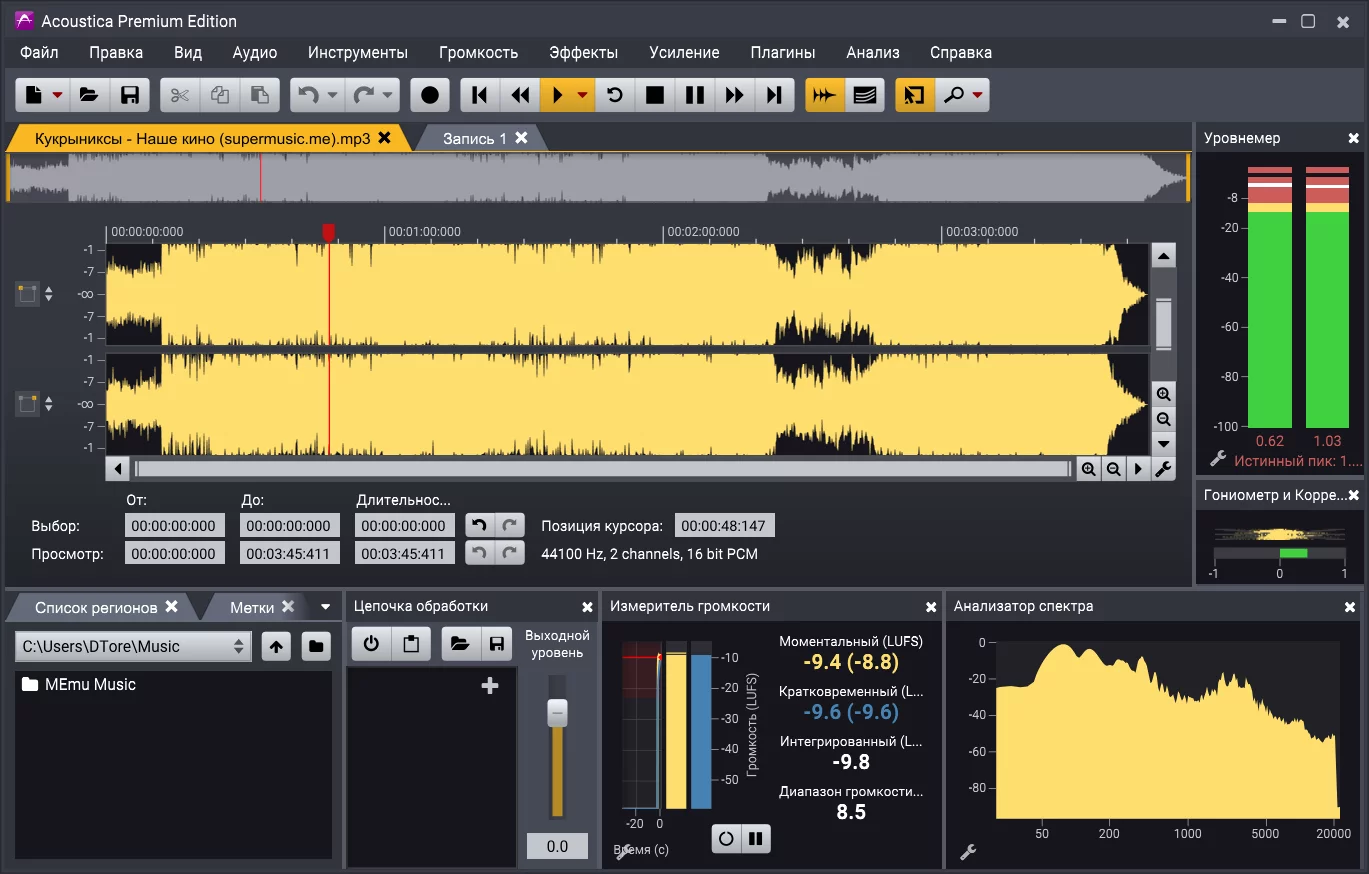This screenshot has height=874, width=1369.
Task: Adjust the Выходной уровень output level slider
Action: click(557, 712)
